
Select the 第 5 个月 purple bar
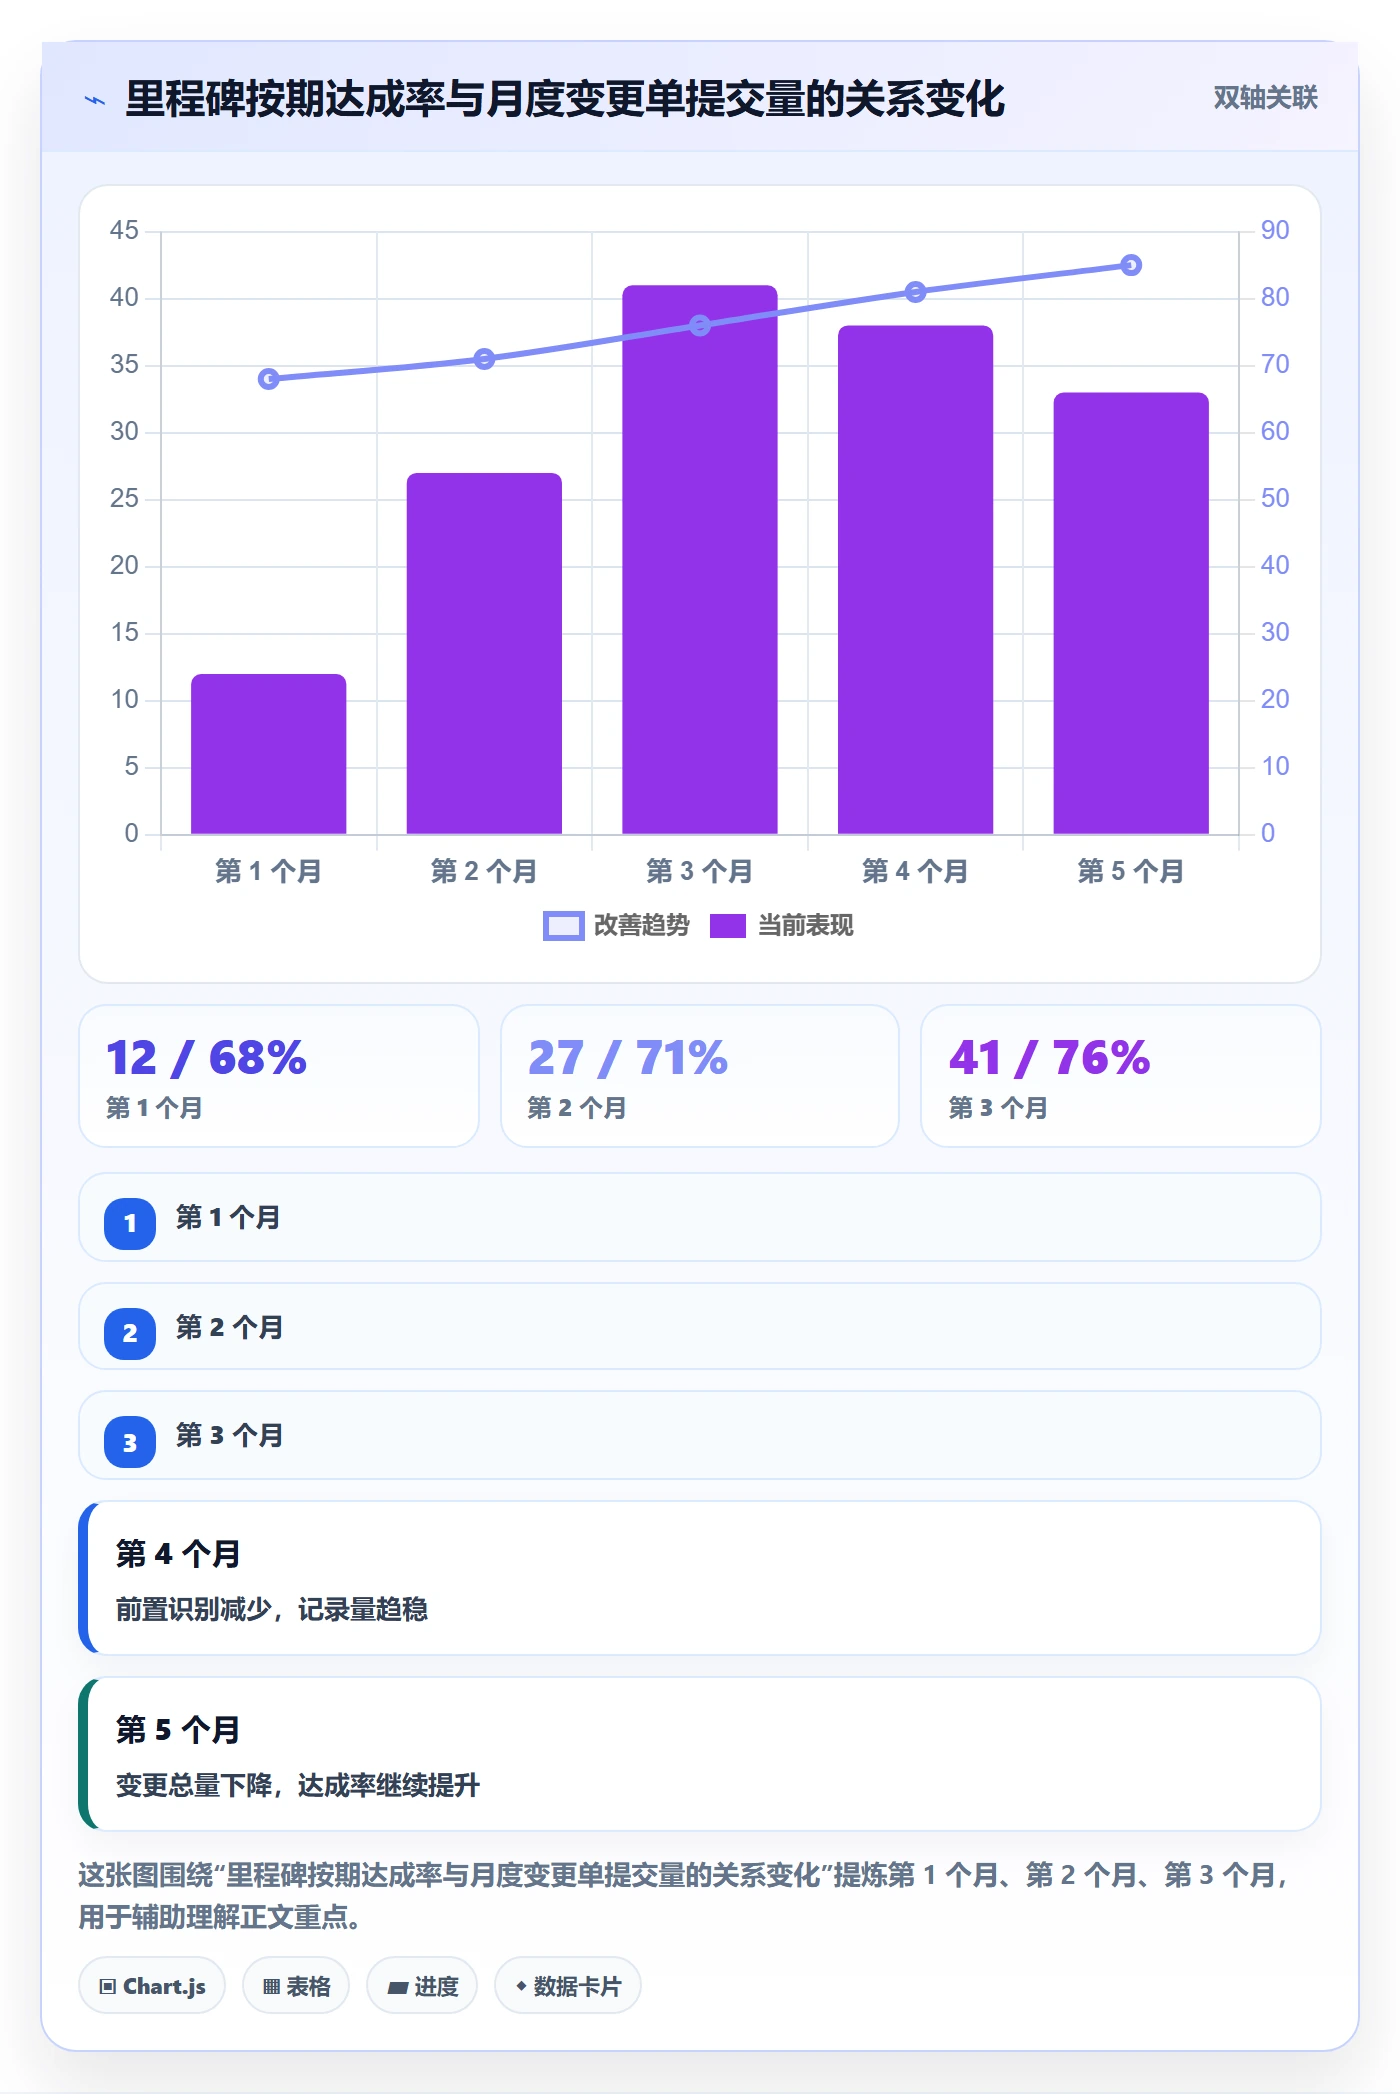pos(1131,613)
